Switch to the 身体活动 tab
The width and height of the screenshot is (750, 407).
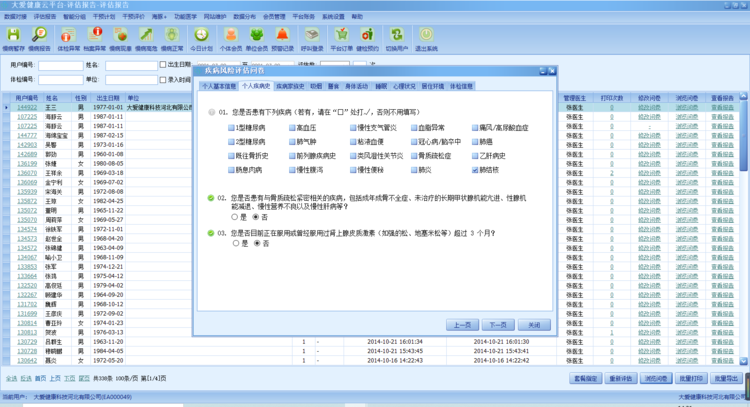[x=356, y=86]
